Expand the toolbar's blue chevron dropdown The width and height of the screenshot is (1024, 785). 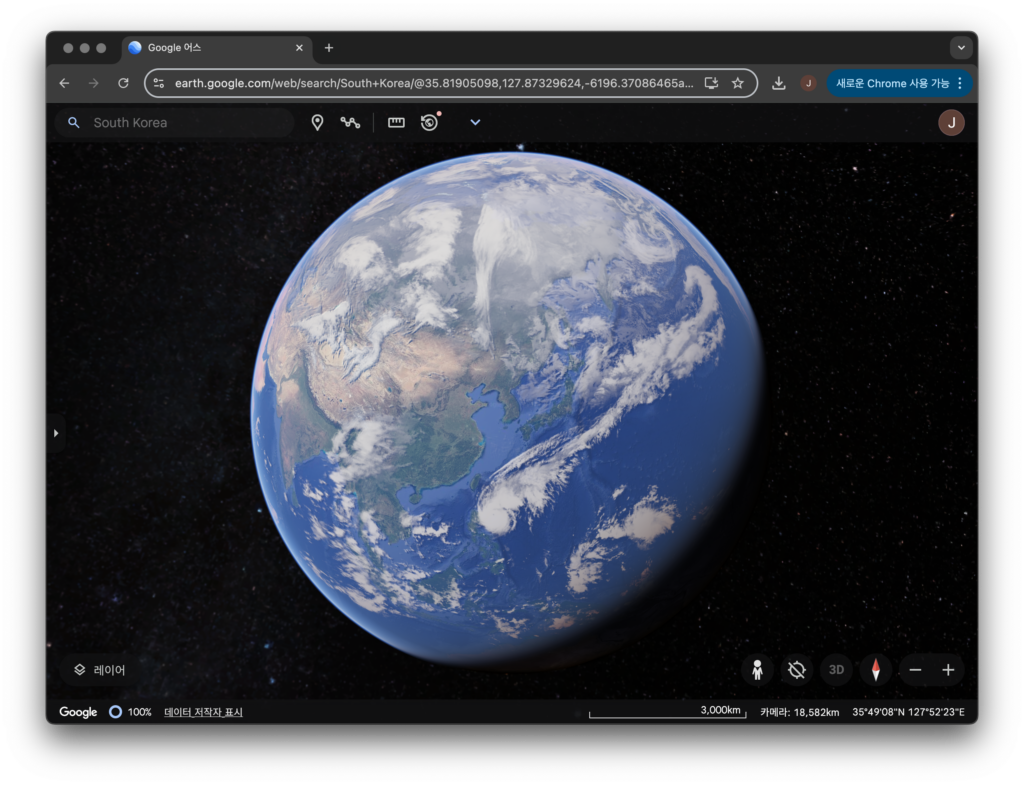475,122
